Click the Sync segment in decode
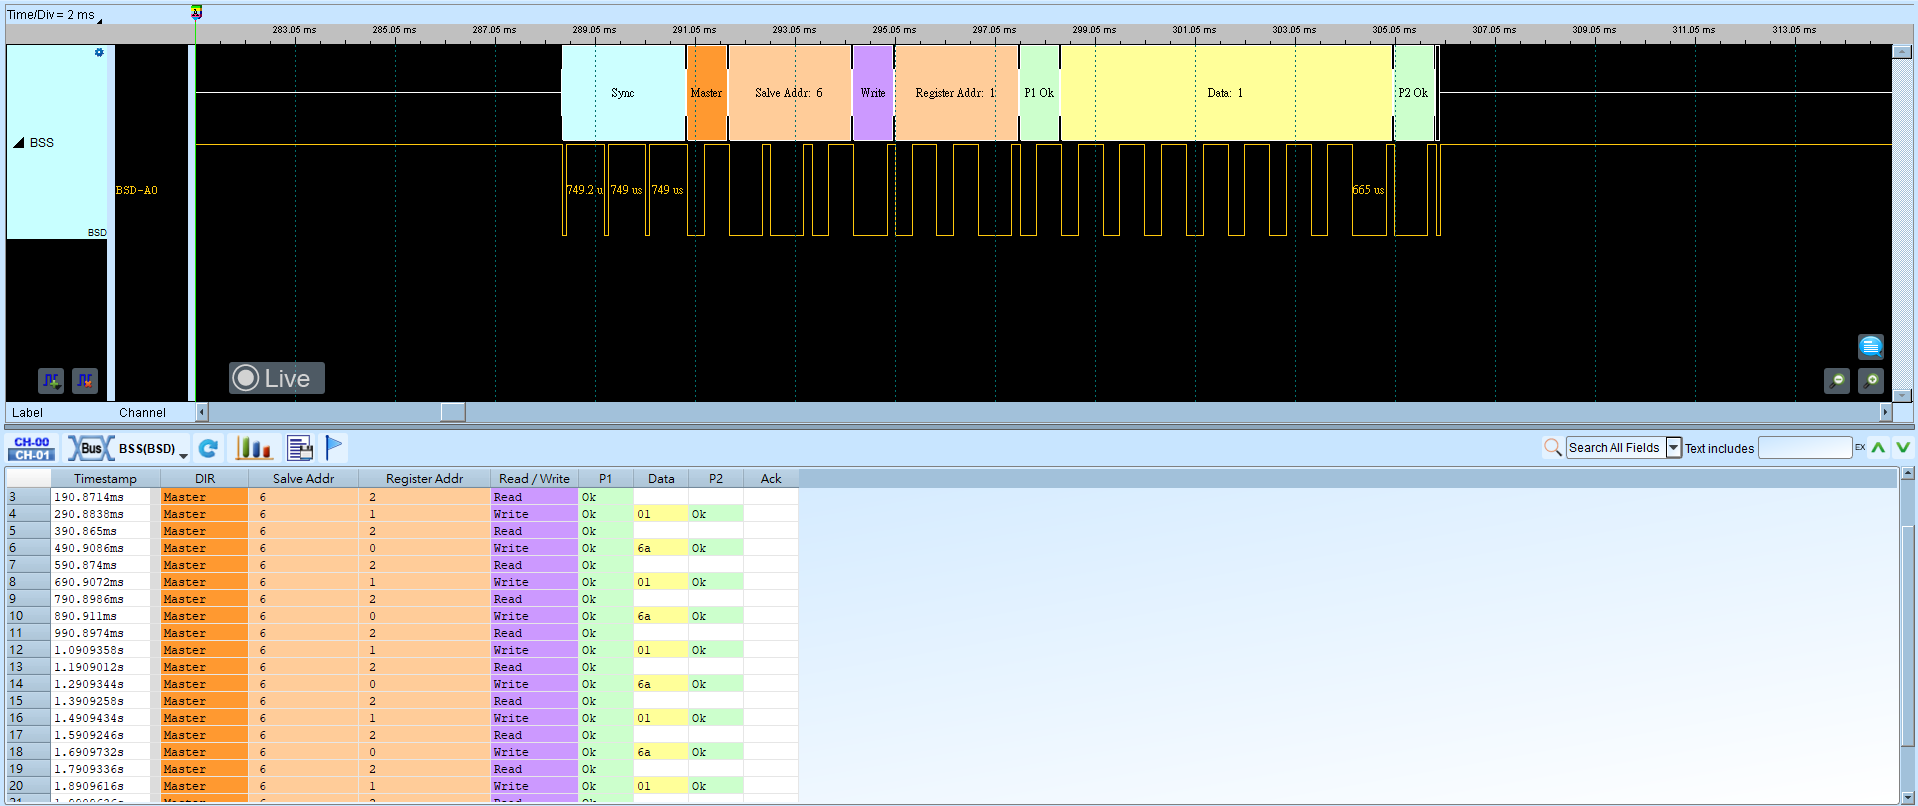The height and width of the screenshot is (806, 1918). tap(623, 93)
